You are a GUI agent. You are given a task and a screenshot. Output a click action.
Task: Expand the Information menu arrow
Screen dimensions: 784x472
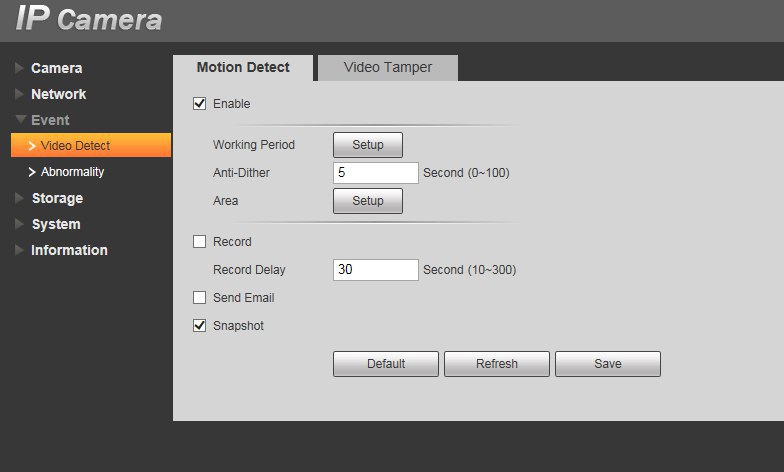tap(19, 250)
